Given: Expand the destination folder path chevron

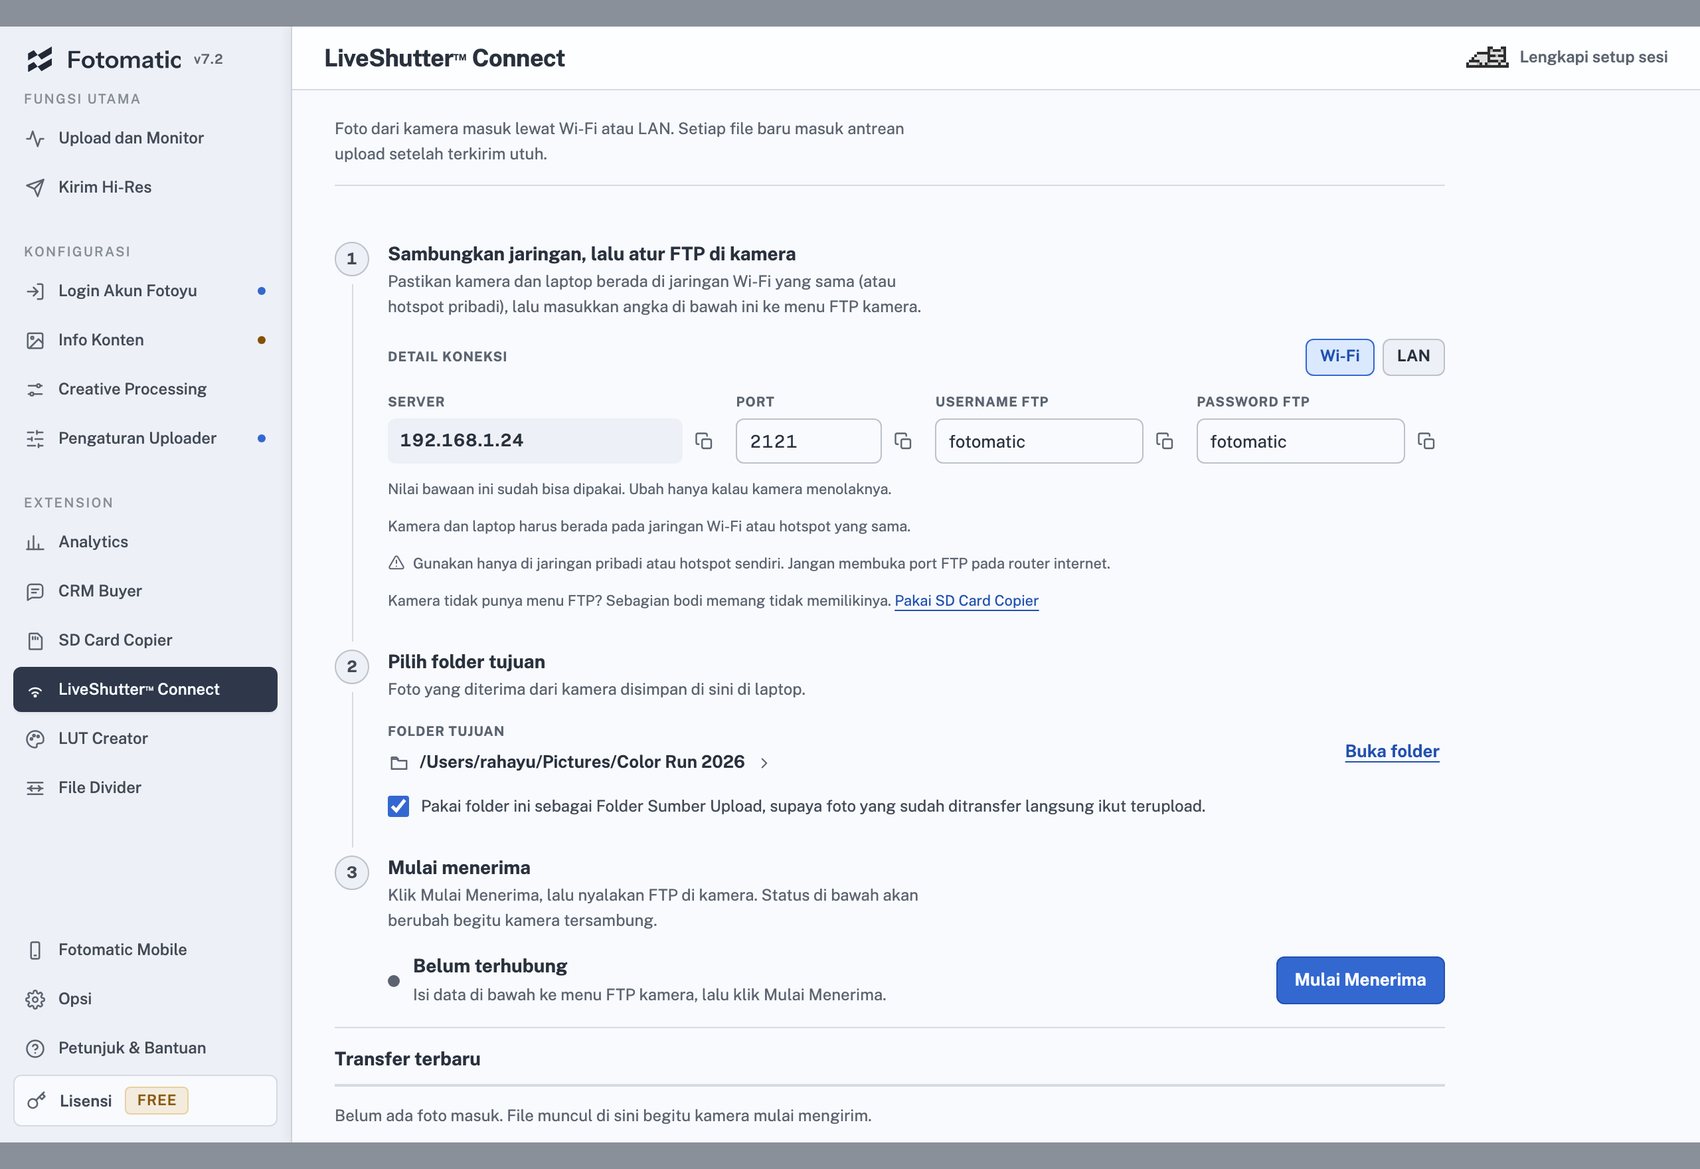Looking at the screenshot, I should click(764, 763).
